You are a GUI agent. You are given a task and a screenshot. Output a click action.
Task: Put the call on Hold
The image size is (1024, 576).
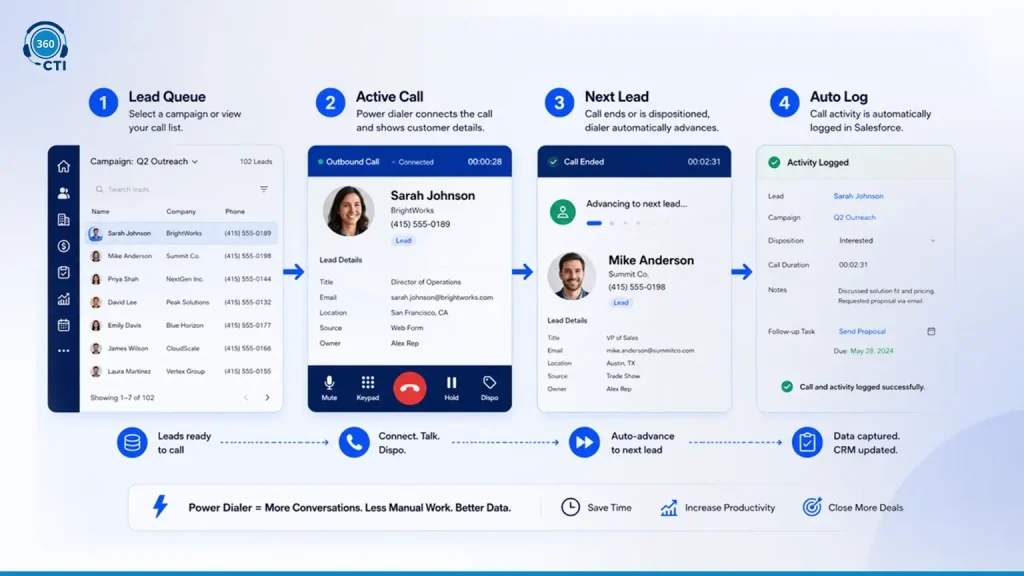tap(451, 388)
